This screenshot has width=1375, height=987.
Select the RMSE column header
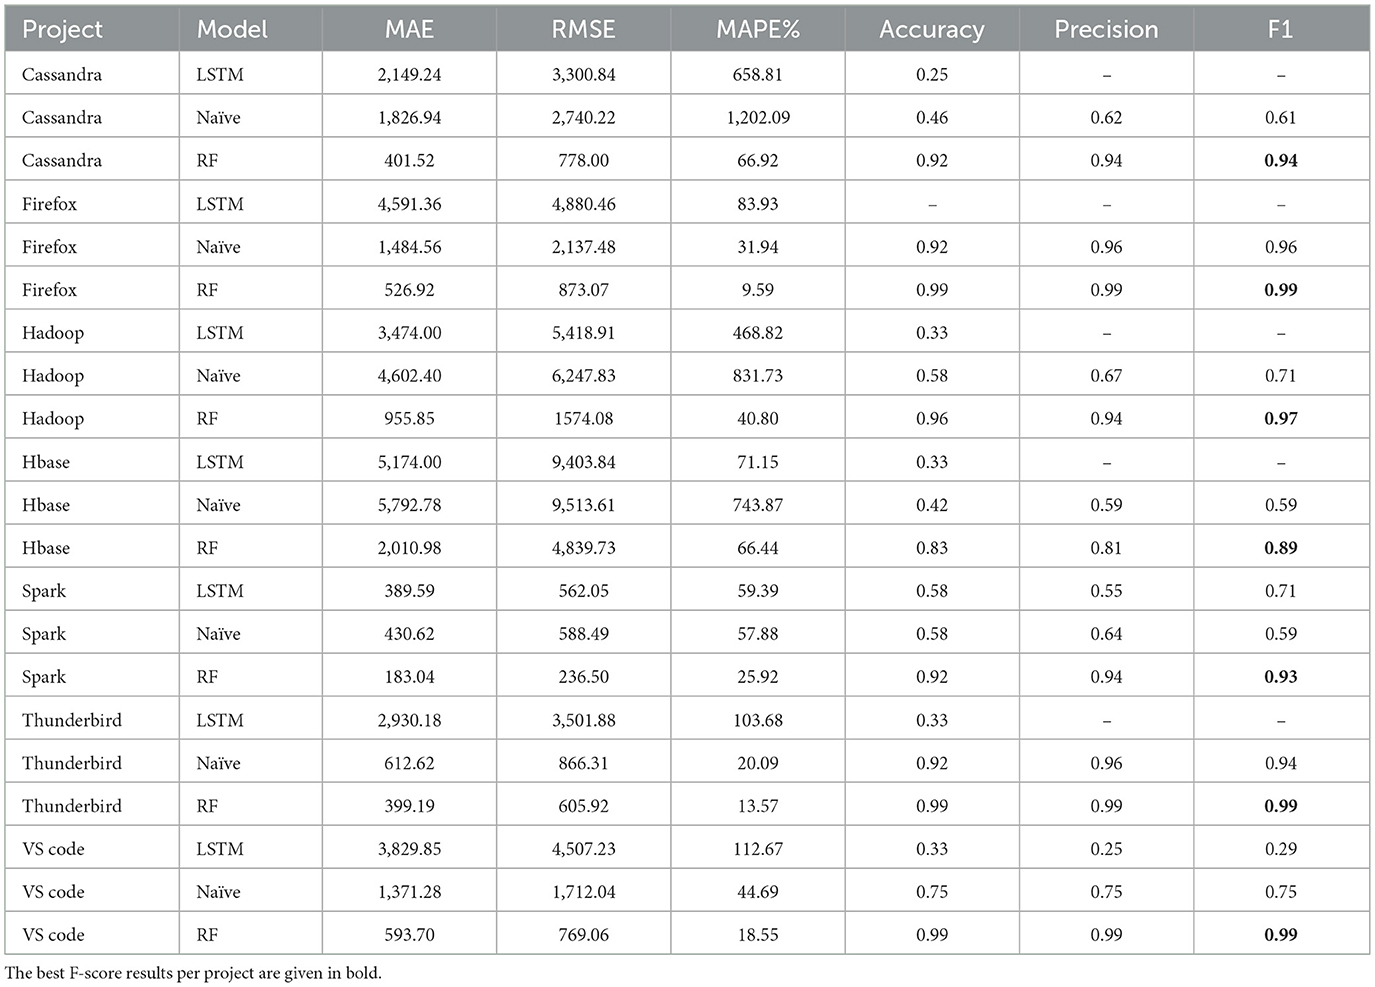[x=583, y=30]
